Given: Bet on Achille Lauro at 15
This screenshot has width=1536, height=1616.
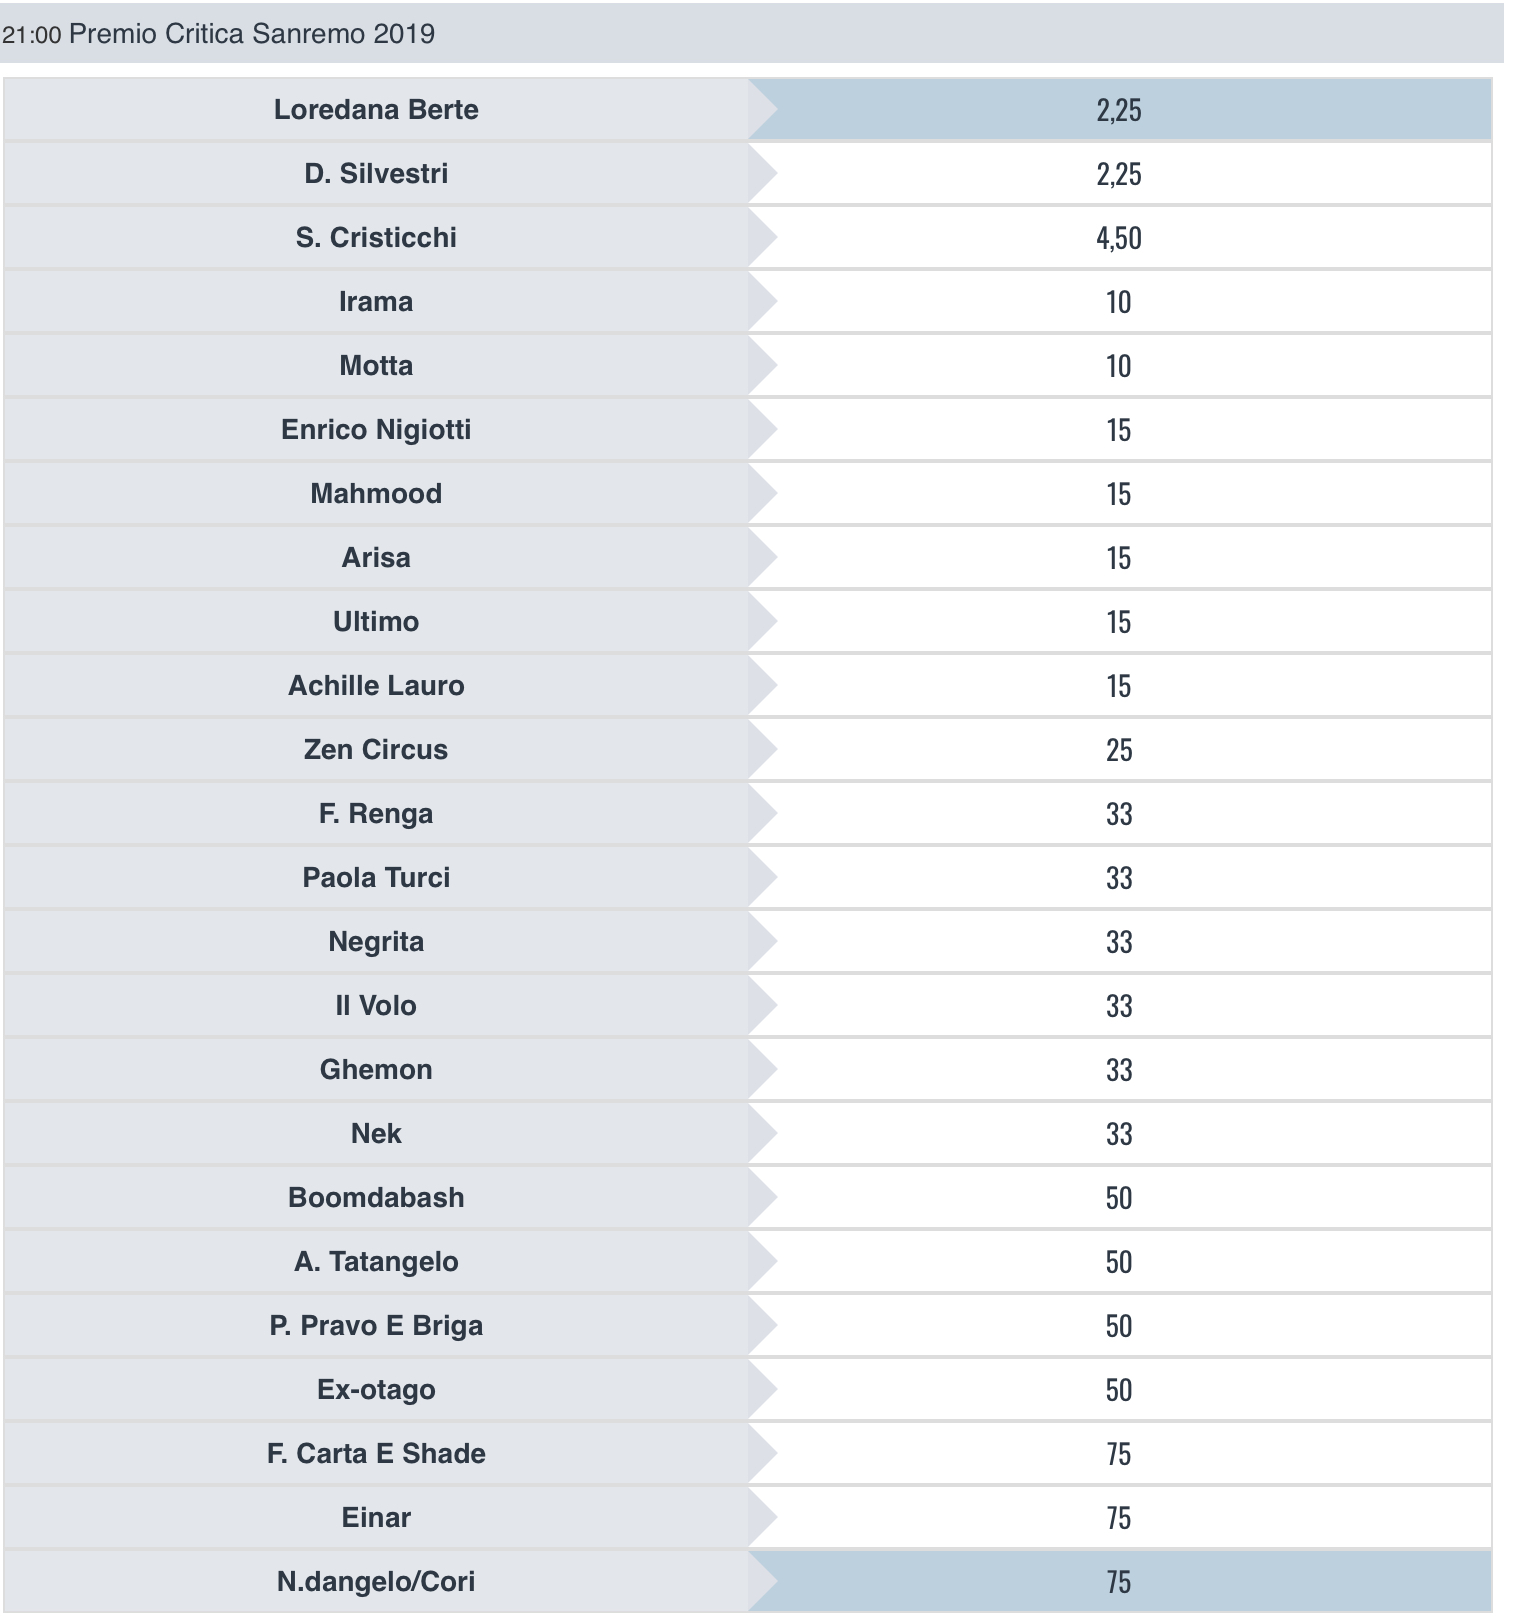Looking at the screenshot, I should point(1118,686).
